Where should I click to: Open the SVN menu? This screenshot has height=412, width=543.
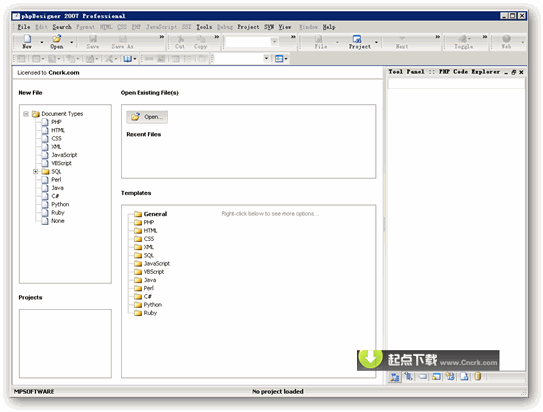(x=269, y=27)
